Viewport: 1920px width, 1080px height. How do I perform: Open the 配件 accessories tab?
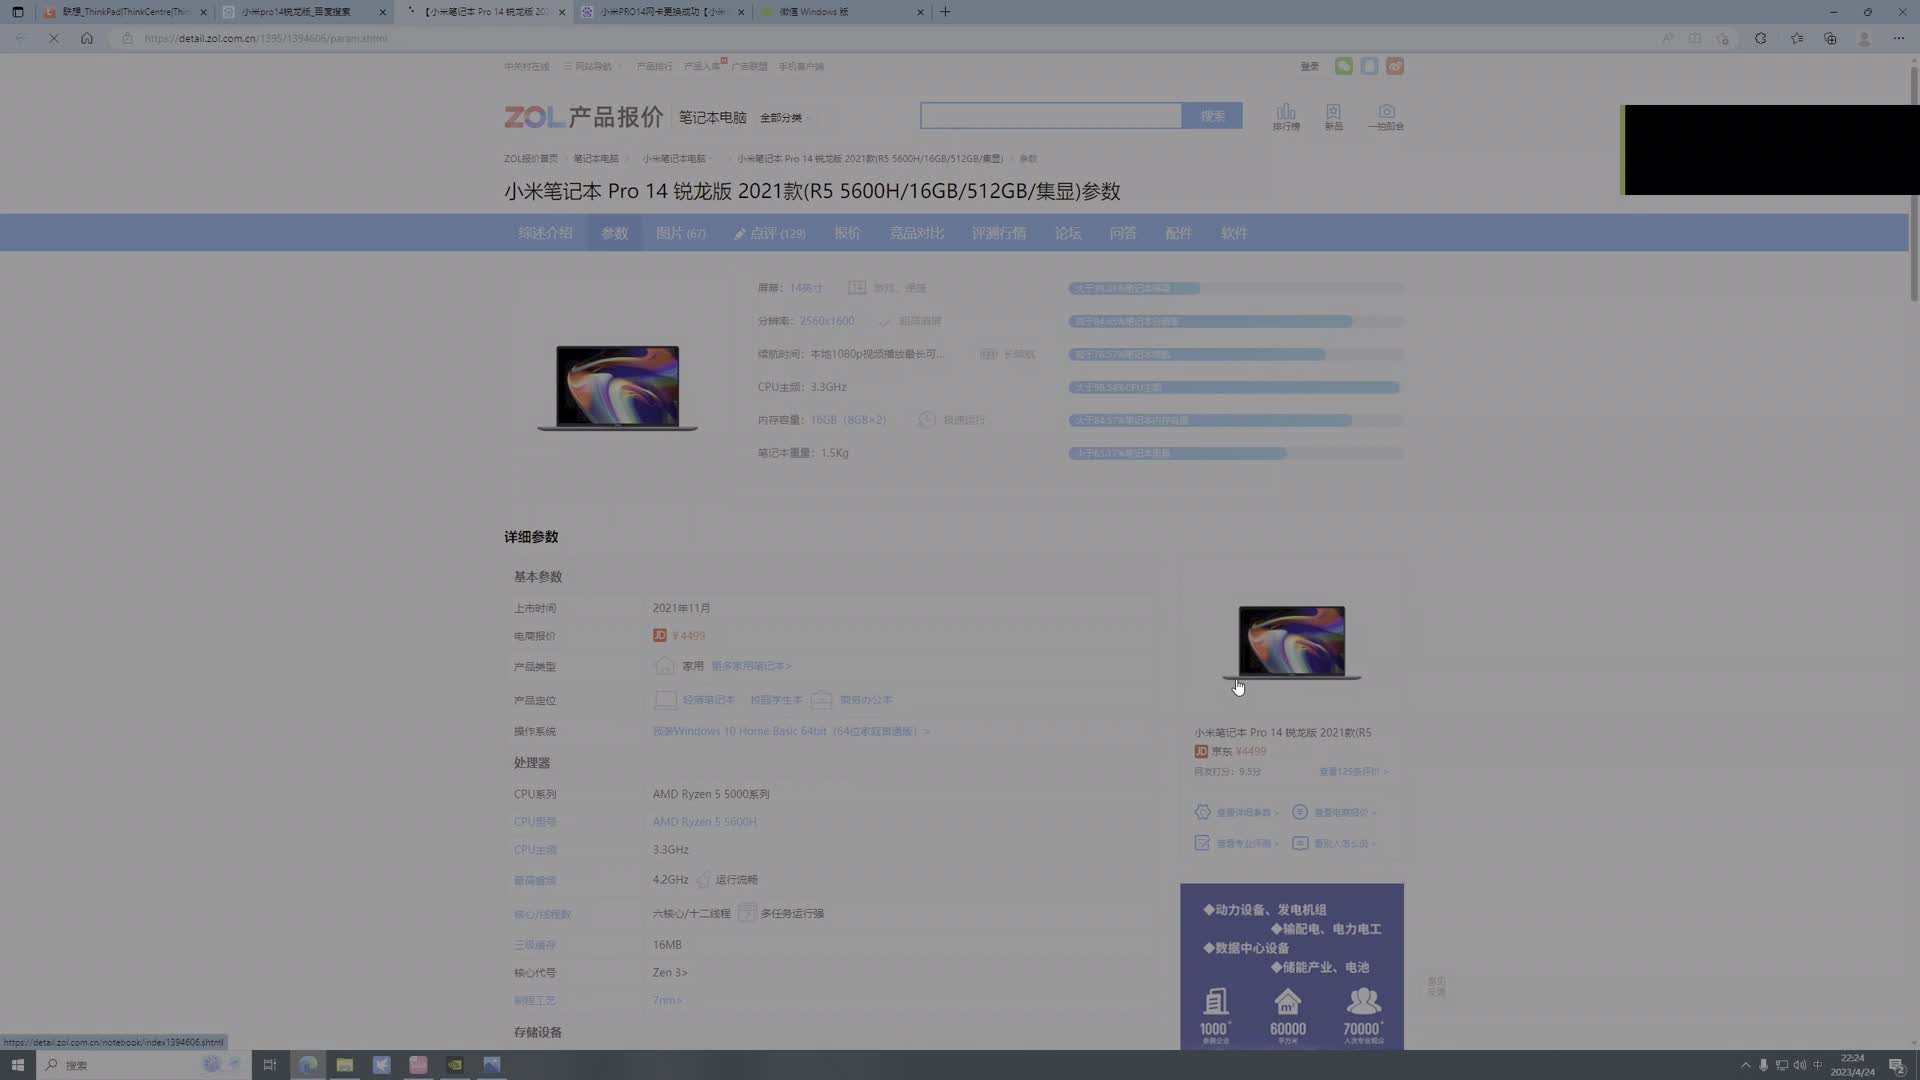tap(1178, 233)
